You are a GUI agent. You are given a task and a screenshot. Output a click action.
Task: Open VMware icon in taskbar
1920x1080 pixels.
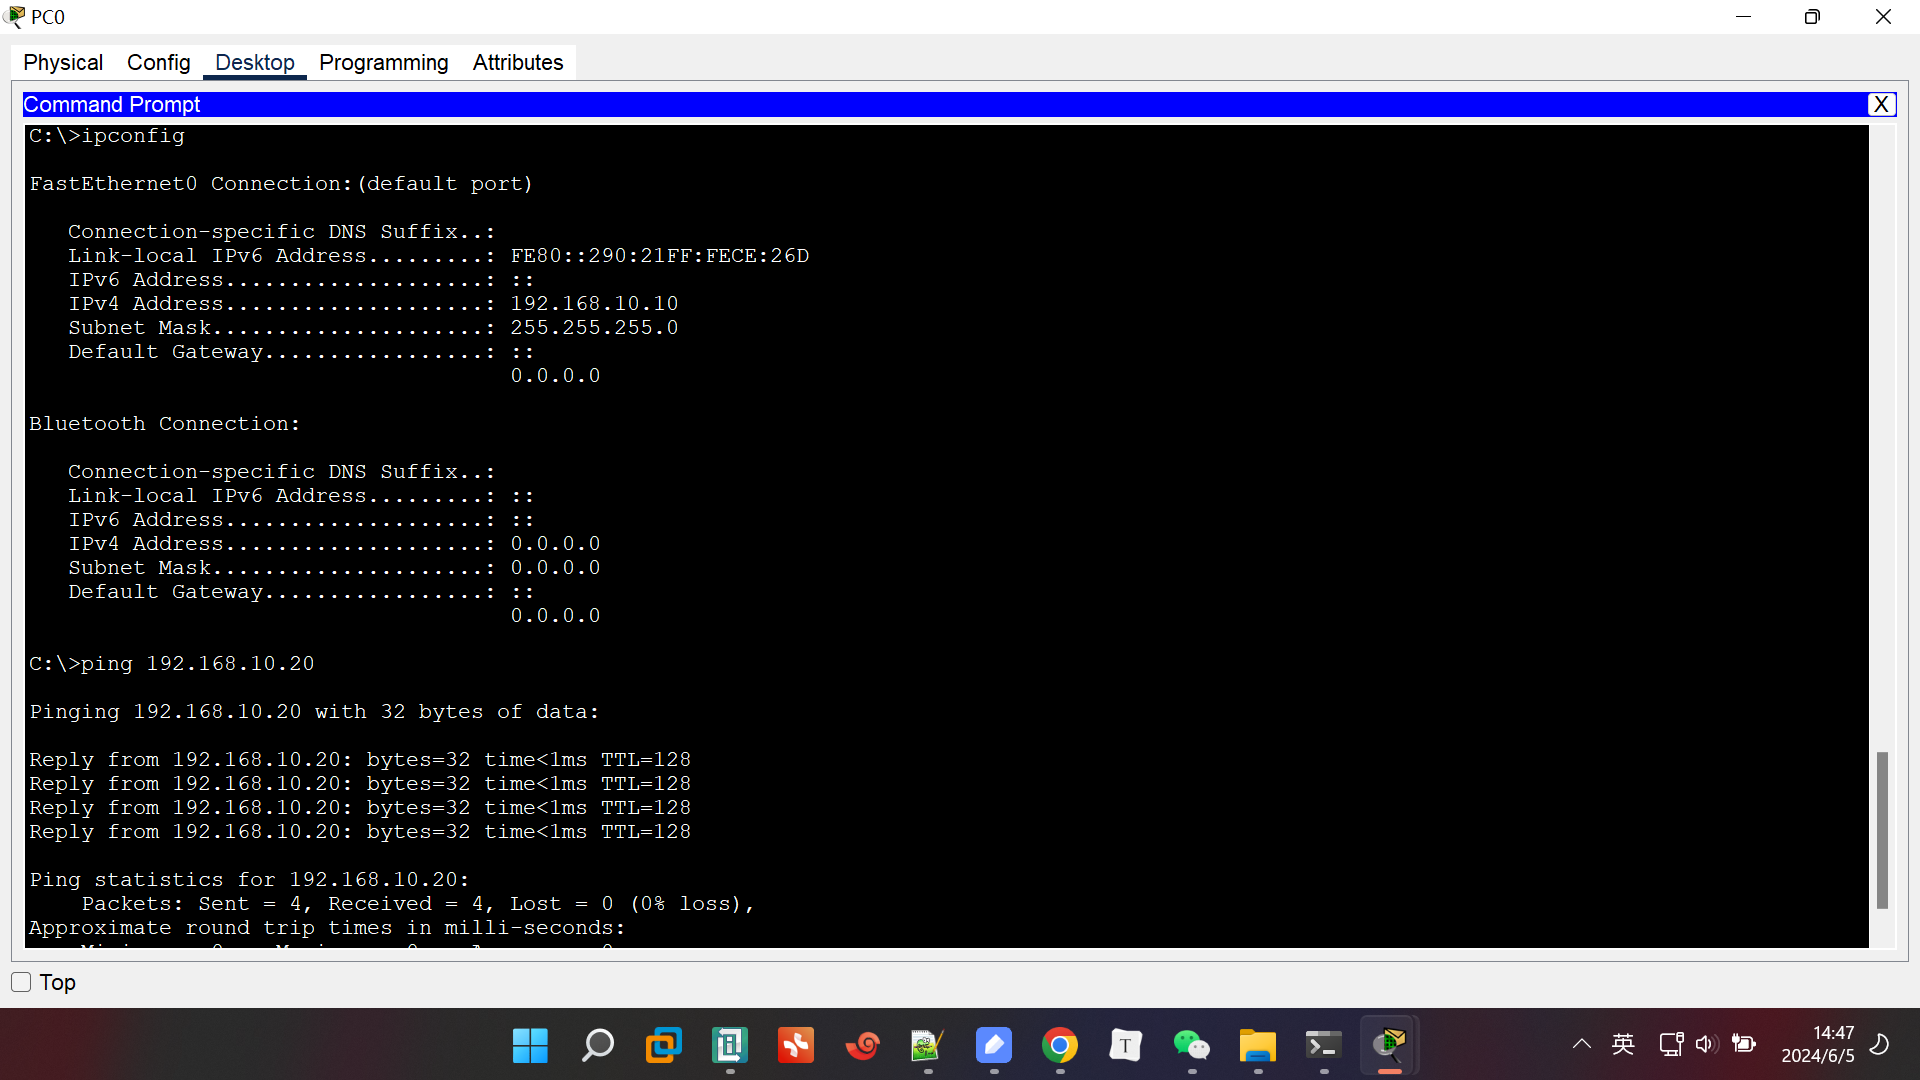663,1046
